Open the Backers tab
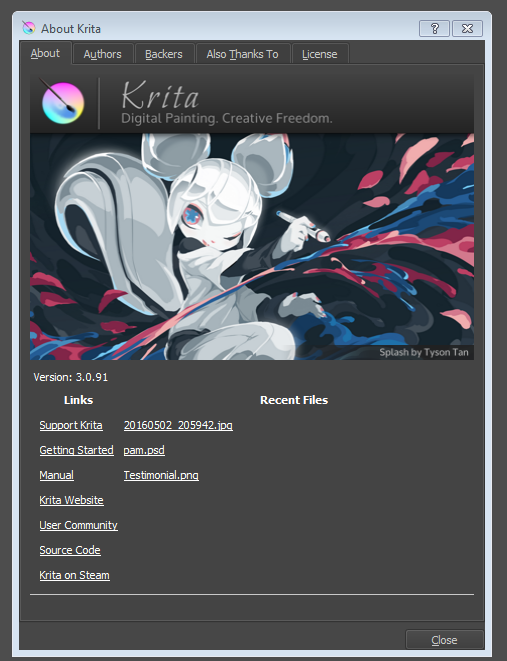The height and width of the screenshot is (661, 507). (164, 54)
